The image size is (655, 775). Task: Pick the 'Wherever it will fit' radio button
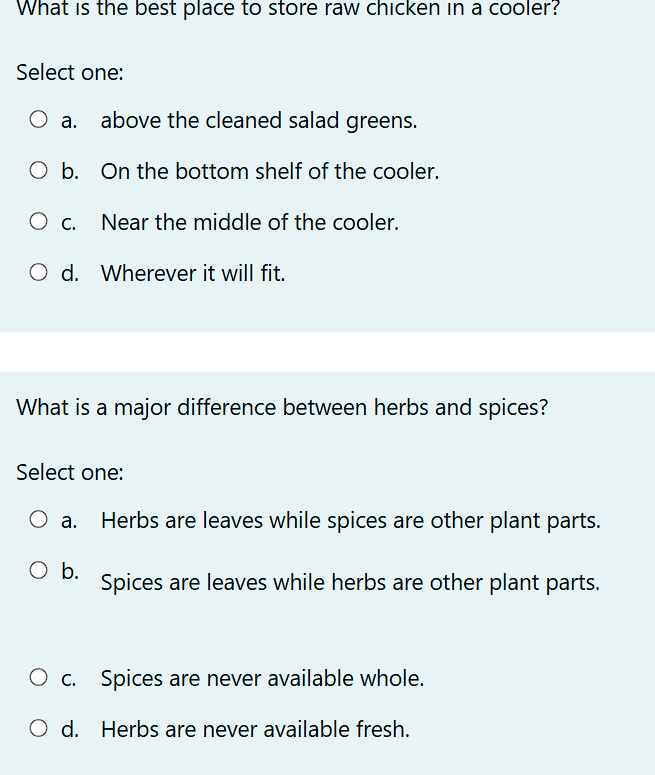coord(39,272)
